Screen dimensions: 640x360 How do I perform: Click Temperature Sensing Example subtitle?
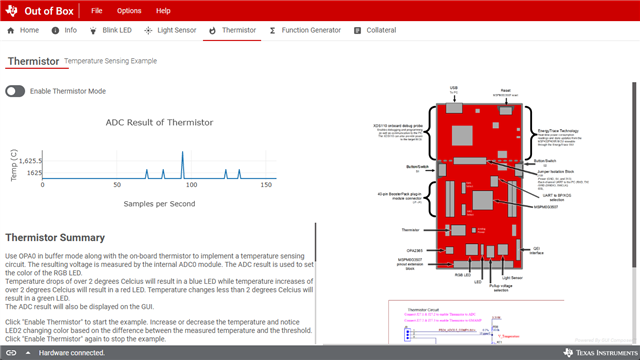(x=110, y=61)
